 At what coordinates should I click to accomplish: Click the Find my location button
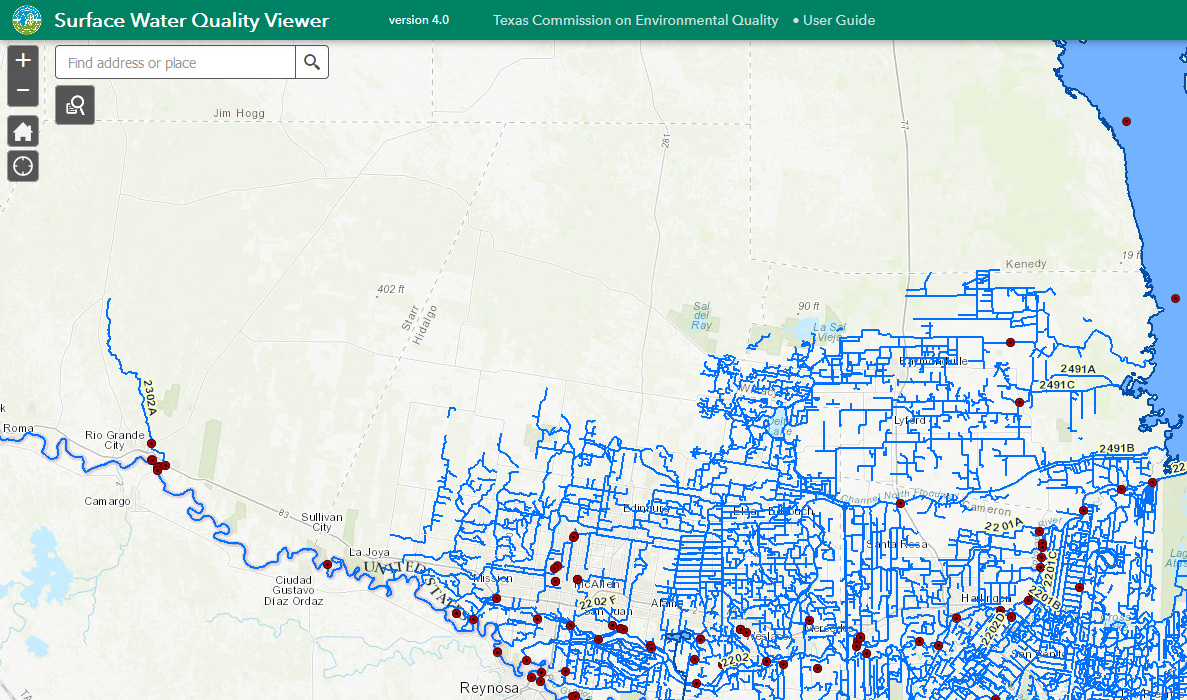[23, 166]
